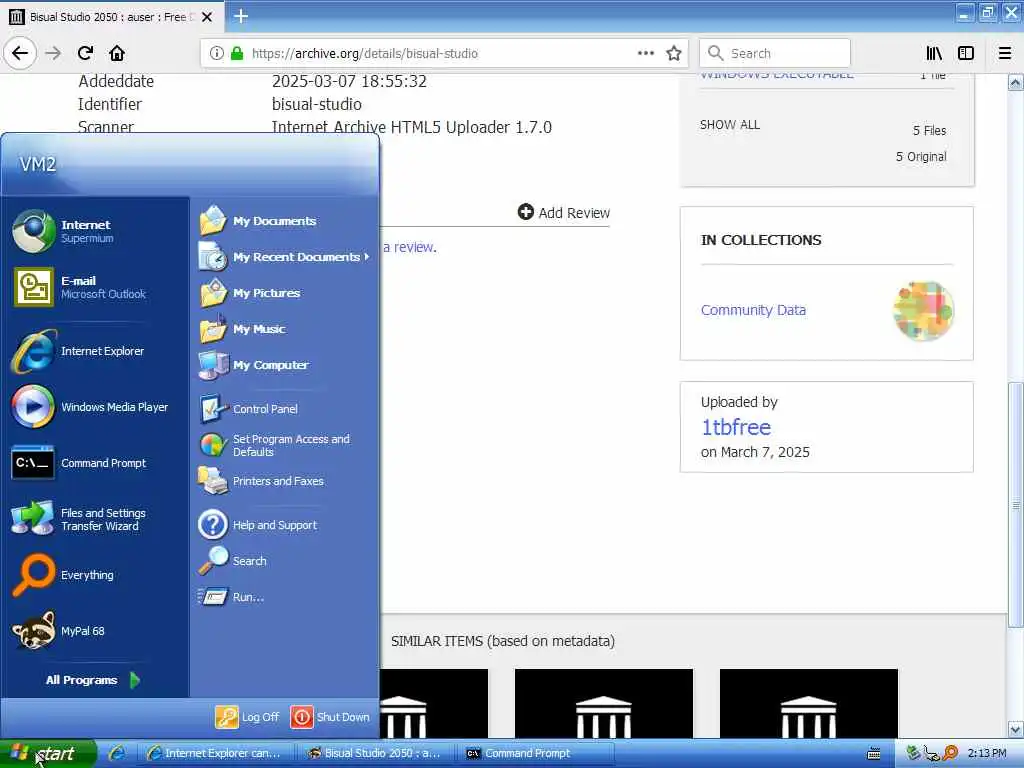Switch to Bisual Studio 2050 taskbar item
This screenshot has width=1024, height=768.
[375, 754]
